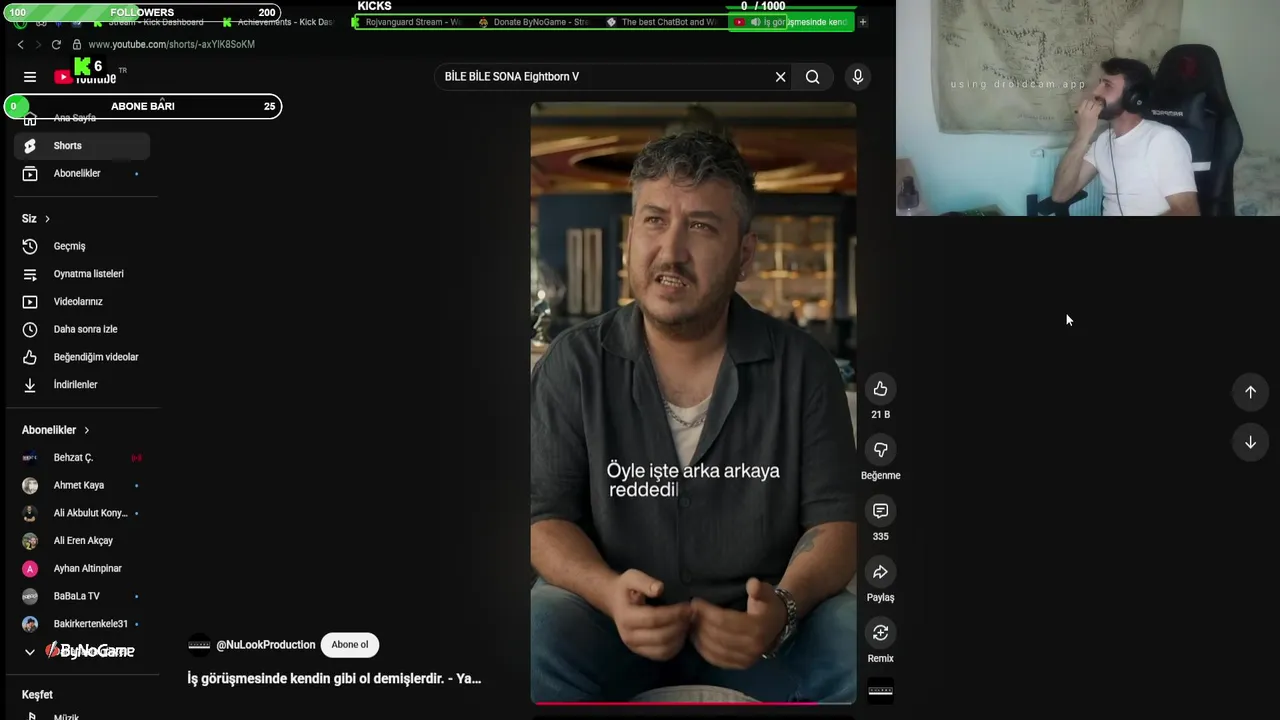Clear the search box with X
The height and width of the screenshot is (720, 1280).
pos(781,77)
